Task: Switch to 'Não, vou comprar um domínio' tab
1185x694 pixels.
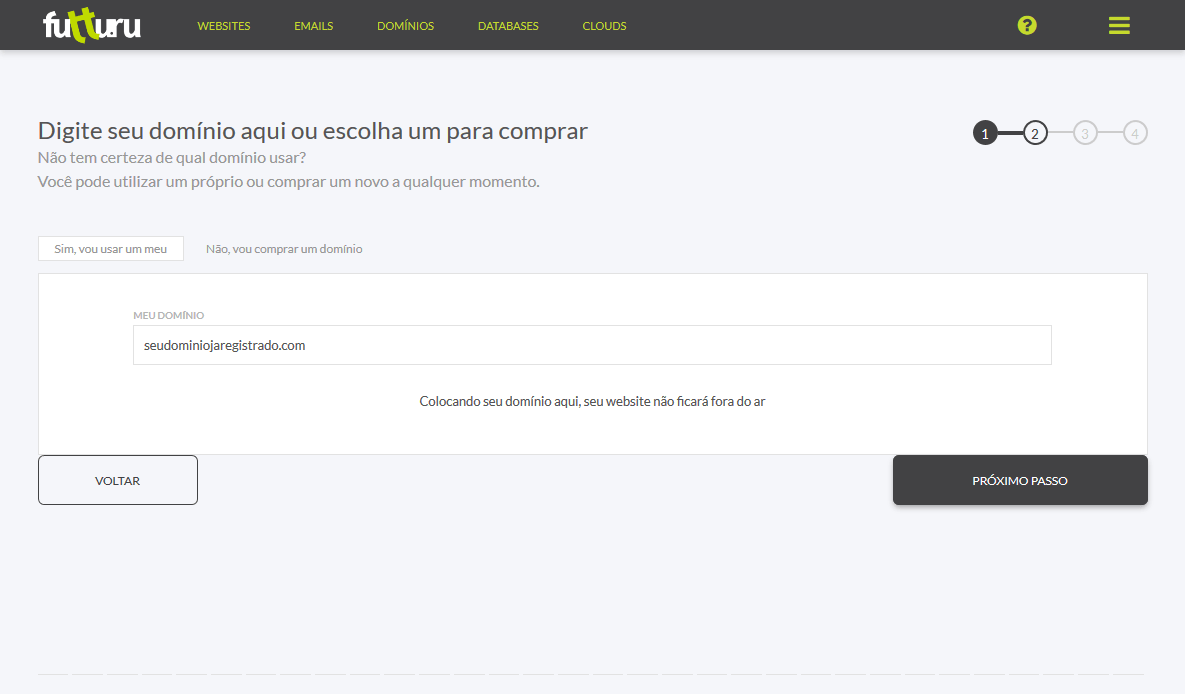Action: coord(284,249)
